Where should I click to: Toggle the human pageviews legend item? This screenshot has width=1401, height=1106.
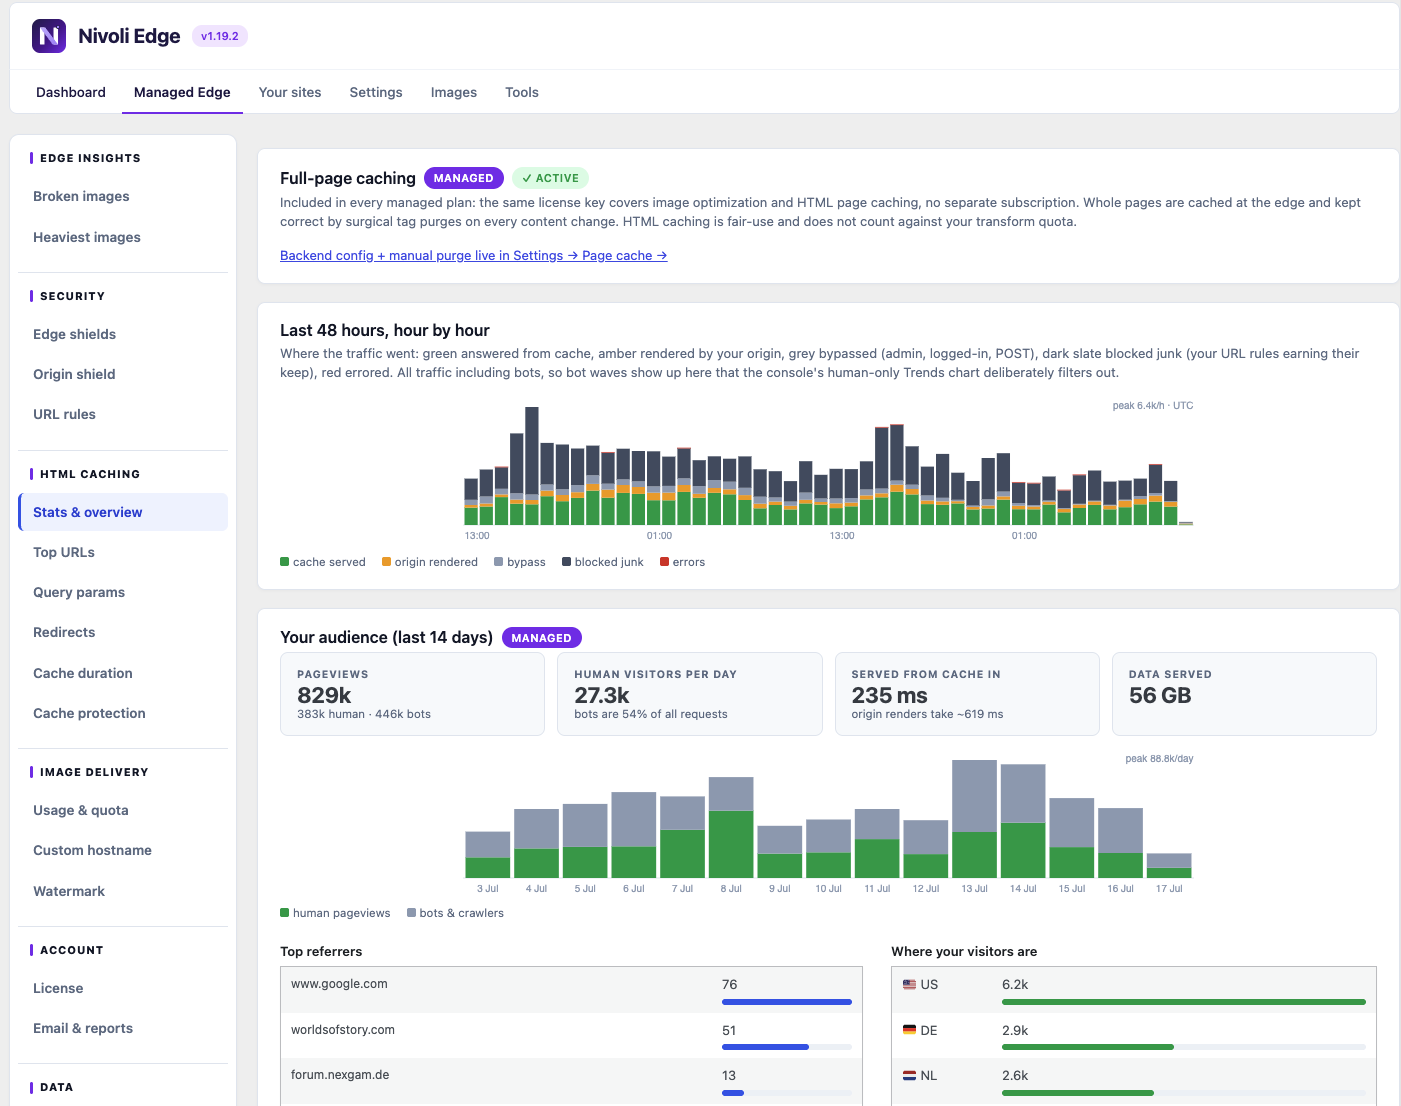335,913
